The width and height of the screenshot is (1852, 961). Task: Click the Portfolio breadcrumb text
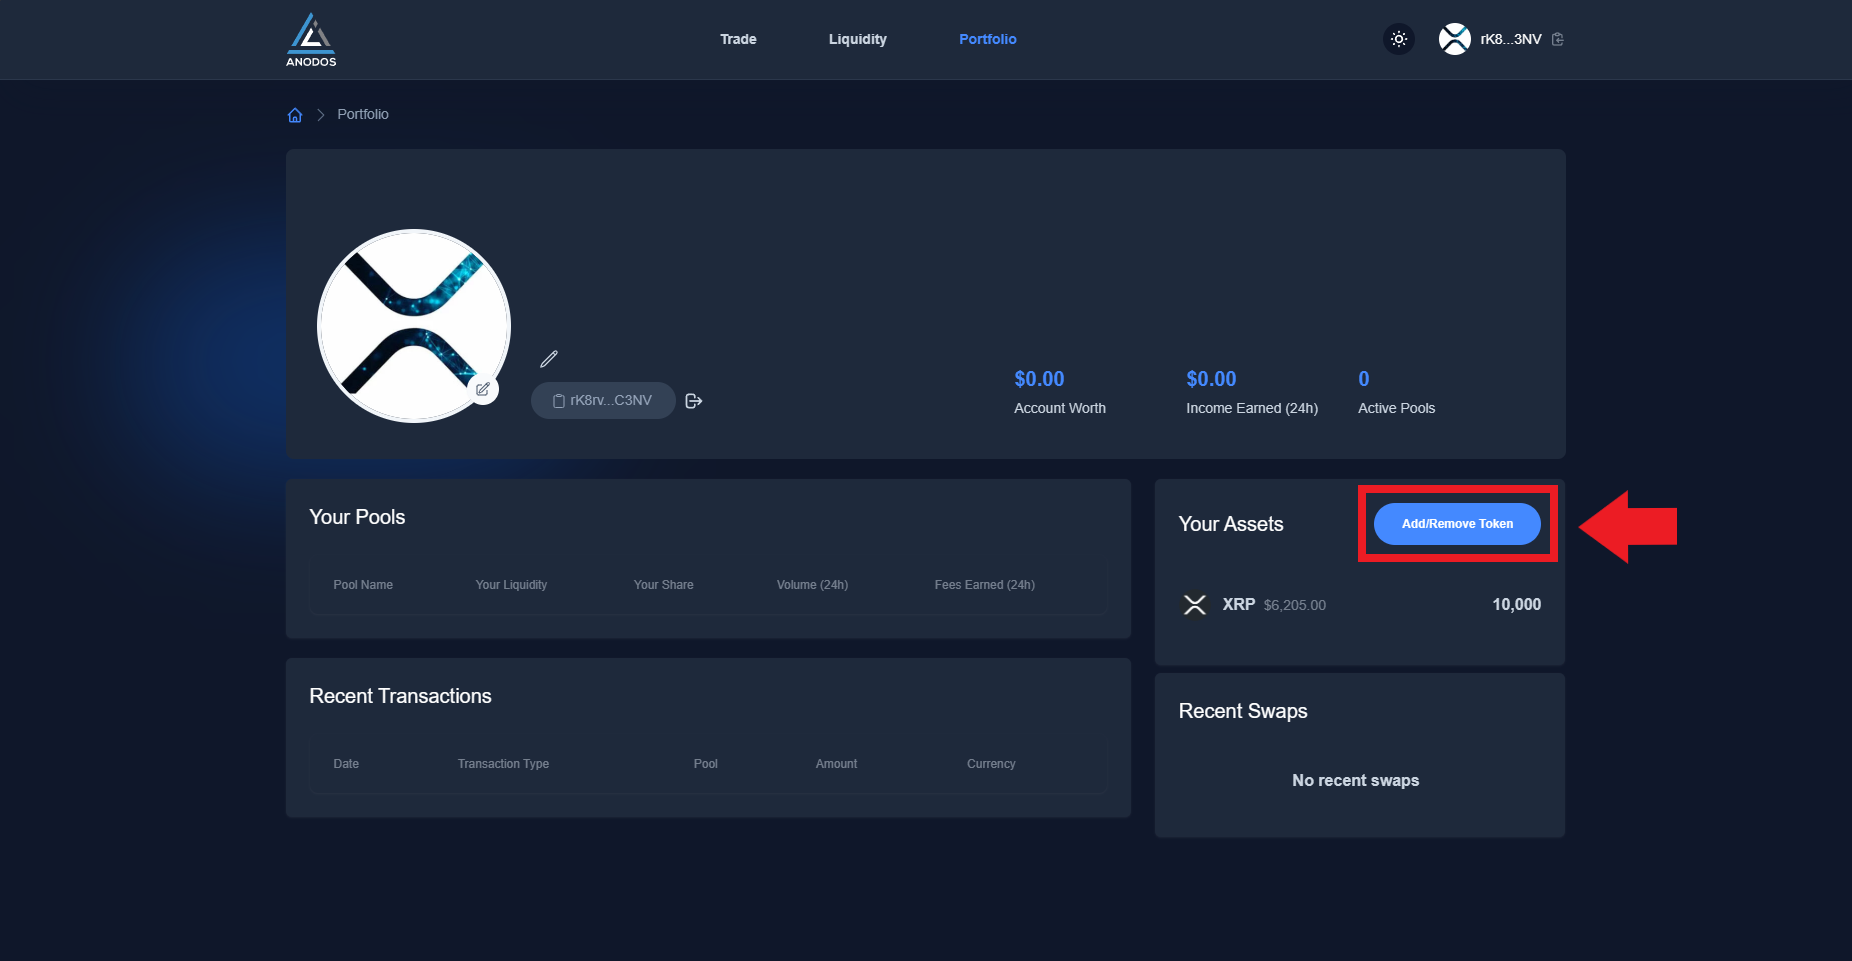click(x=363, y=115)
